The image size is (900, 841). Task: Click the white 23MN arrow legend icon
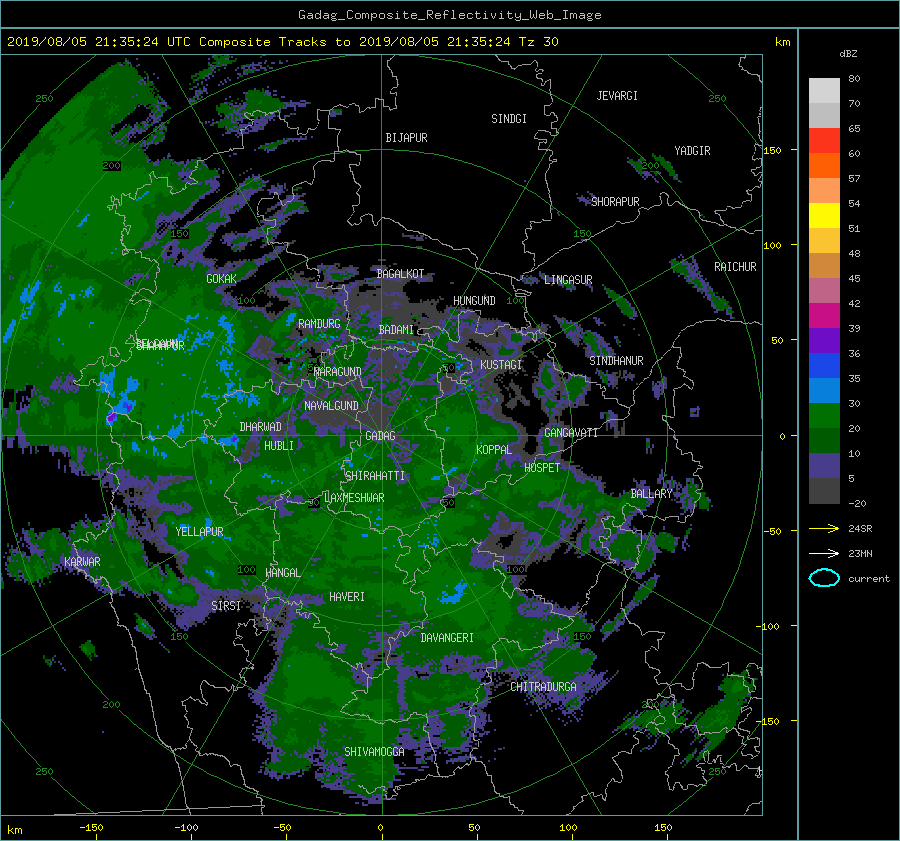click(x=824, y=553)
